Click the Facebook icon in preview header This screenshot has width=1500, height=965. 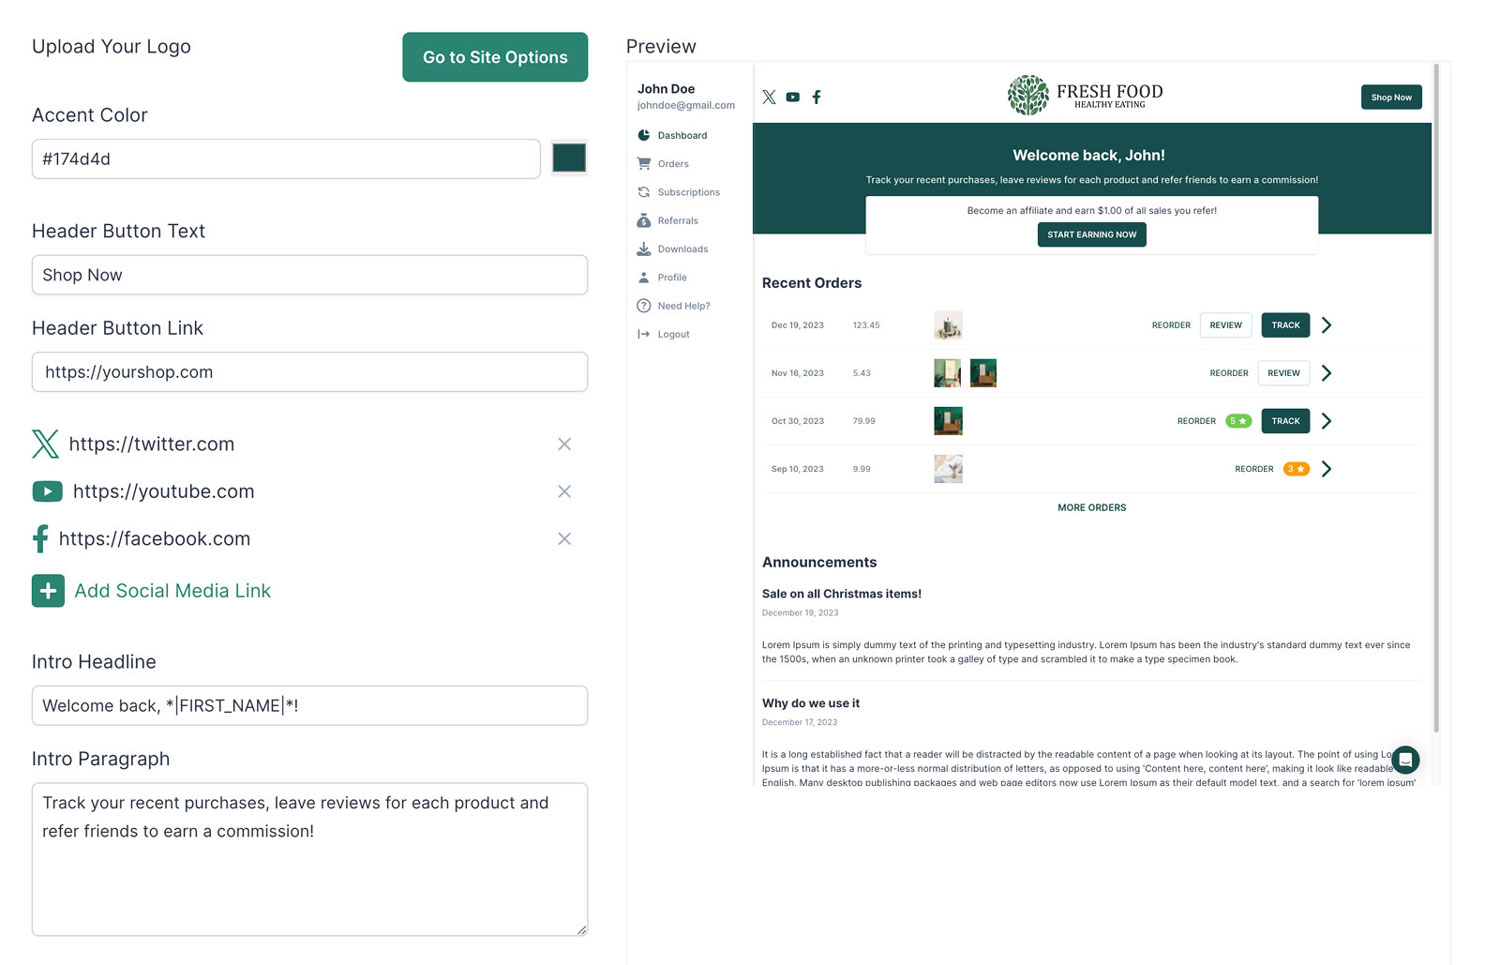(817, 97)
